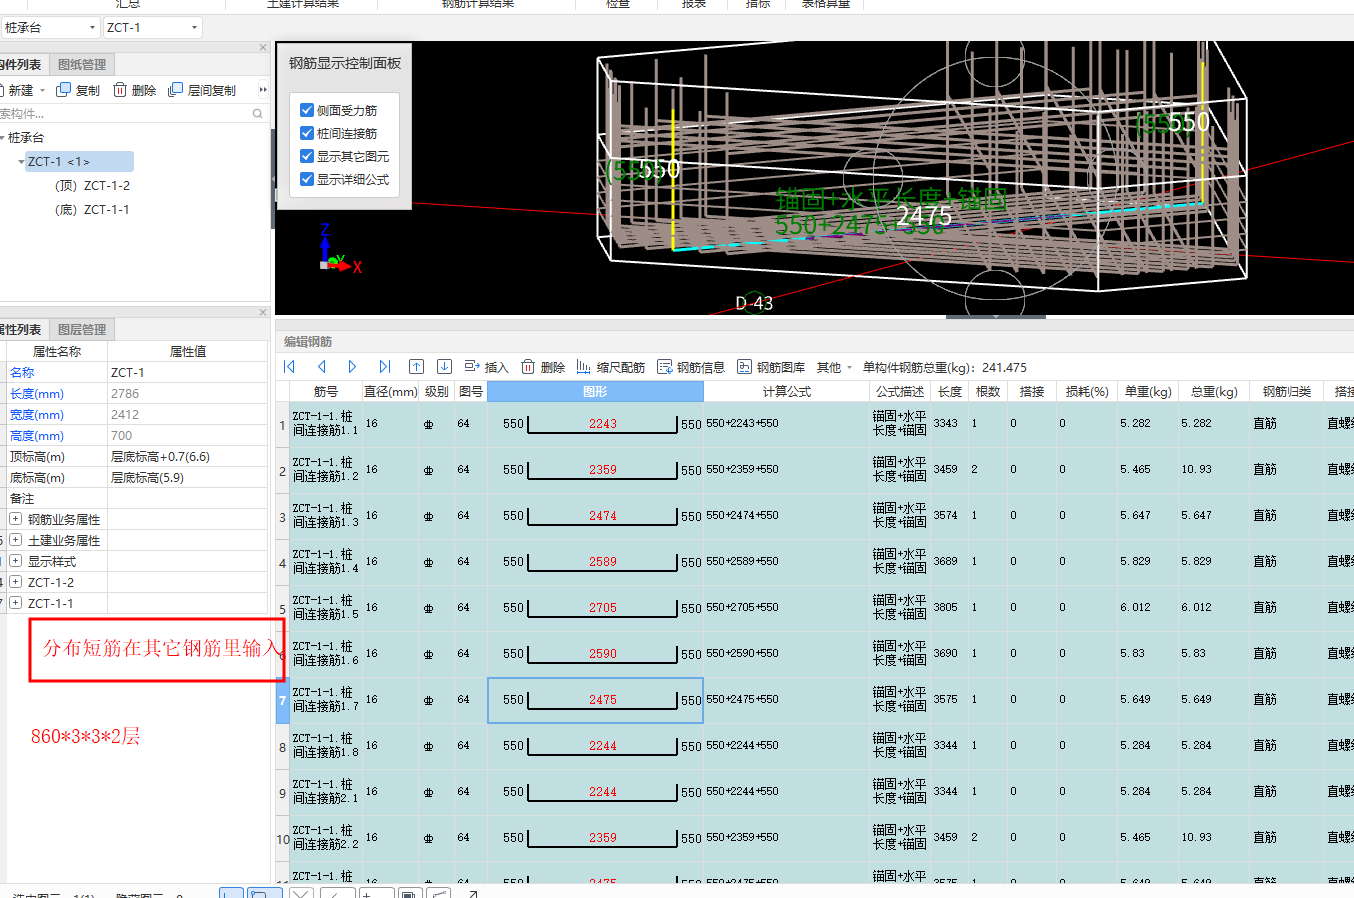The height and width of the screenshot is (898, 1354).
Task: Collapse the ZCT-1 <1> tree node
Action: click(x=21, y=162)
